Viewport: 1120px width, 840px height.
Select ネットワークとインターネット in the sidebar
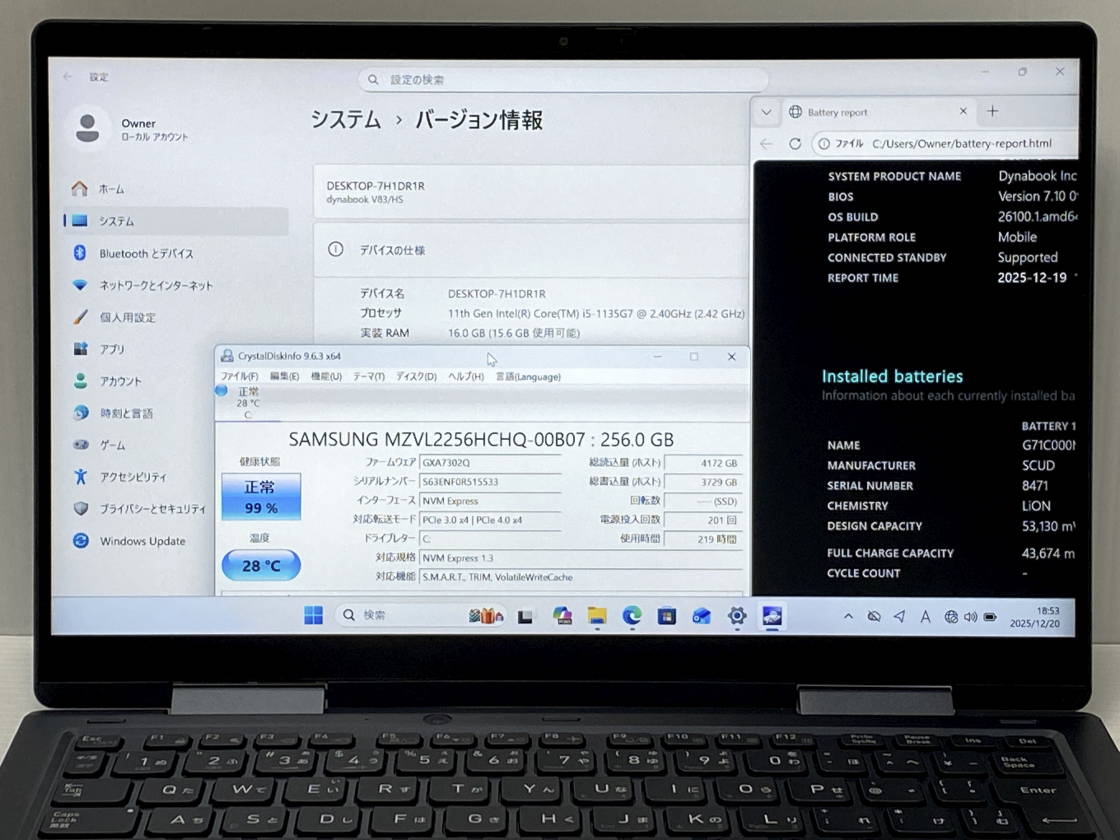click(x=155, y=285)
